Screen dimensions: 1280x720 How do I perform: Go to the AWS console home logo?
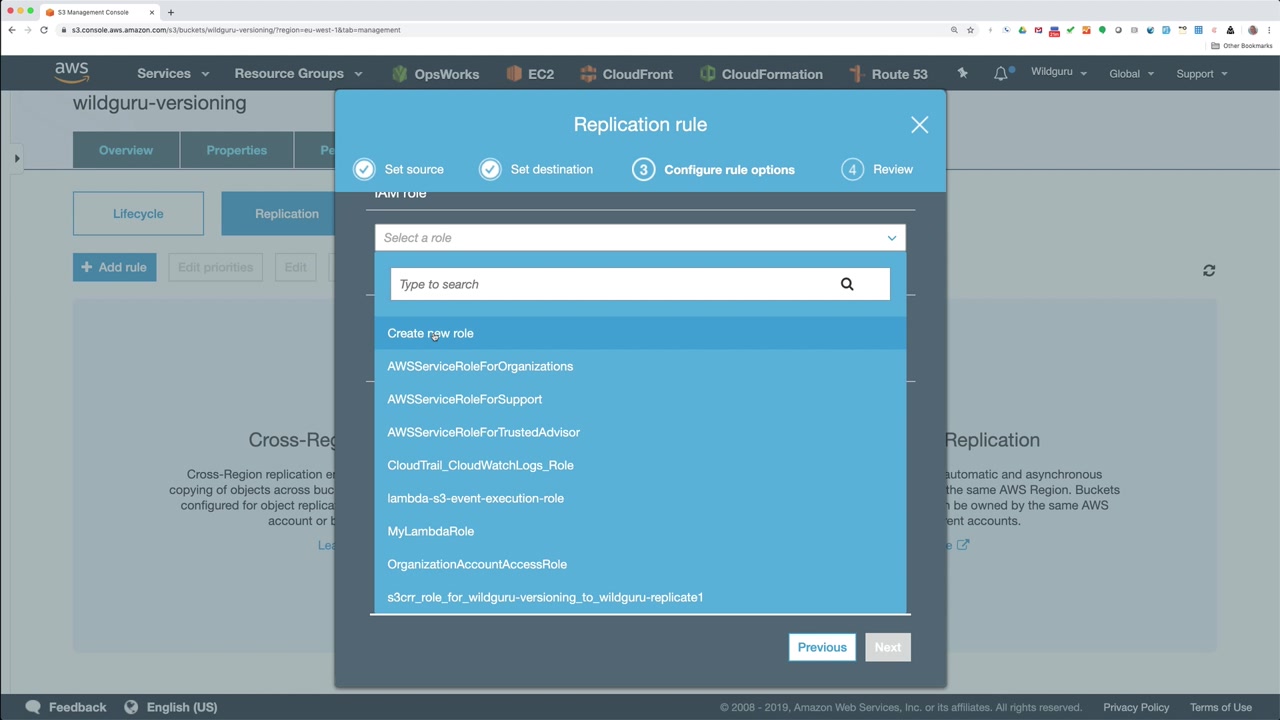pos(72,73)
